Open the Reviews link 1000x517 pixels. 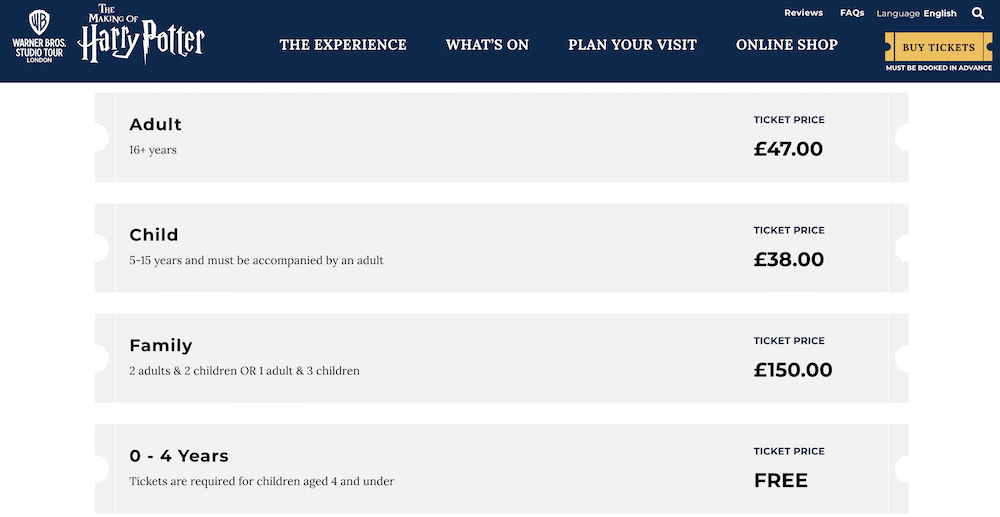pyautogui.click(x=803, y=13)
